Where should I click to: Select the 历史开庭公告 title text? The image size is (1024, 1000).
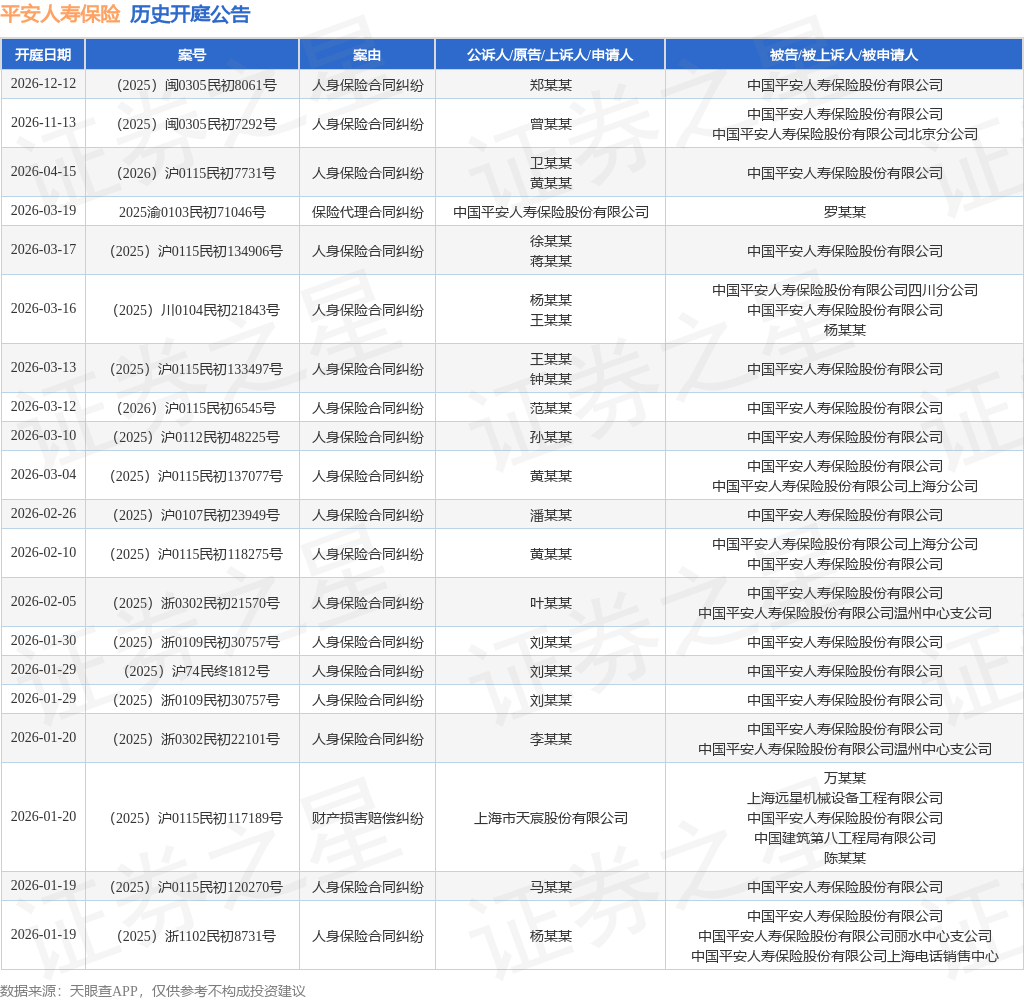coord(190,14)
